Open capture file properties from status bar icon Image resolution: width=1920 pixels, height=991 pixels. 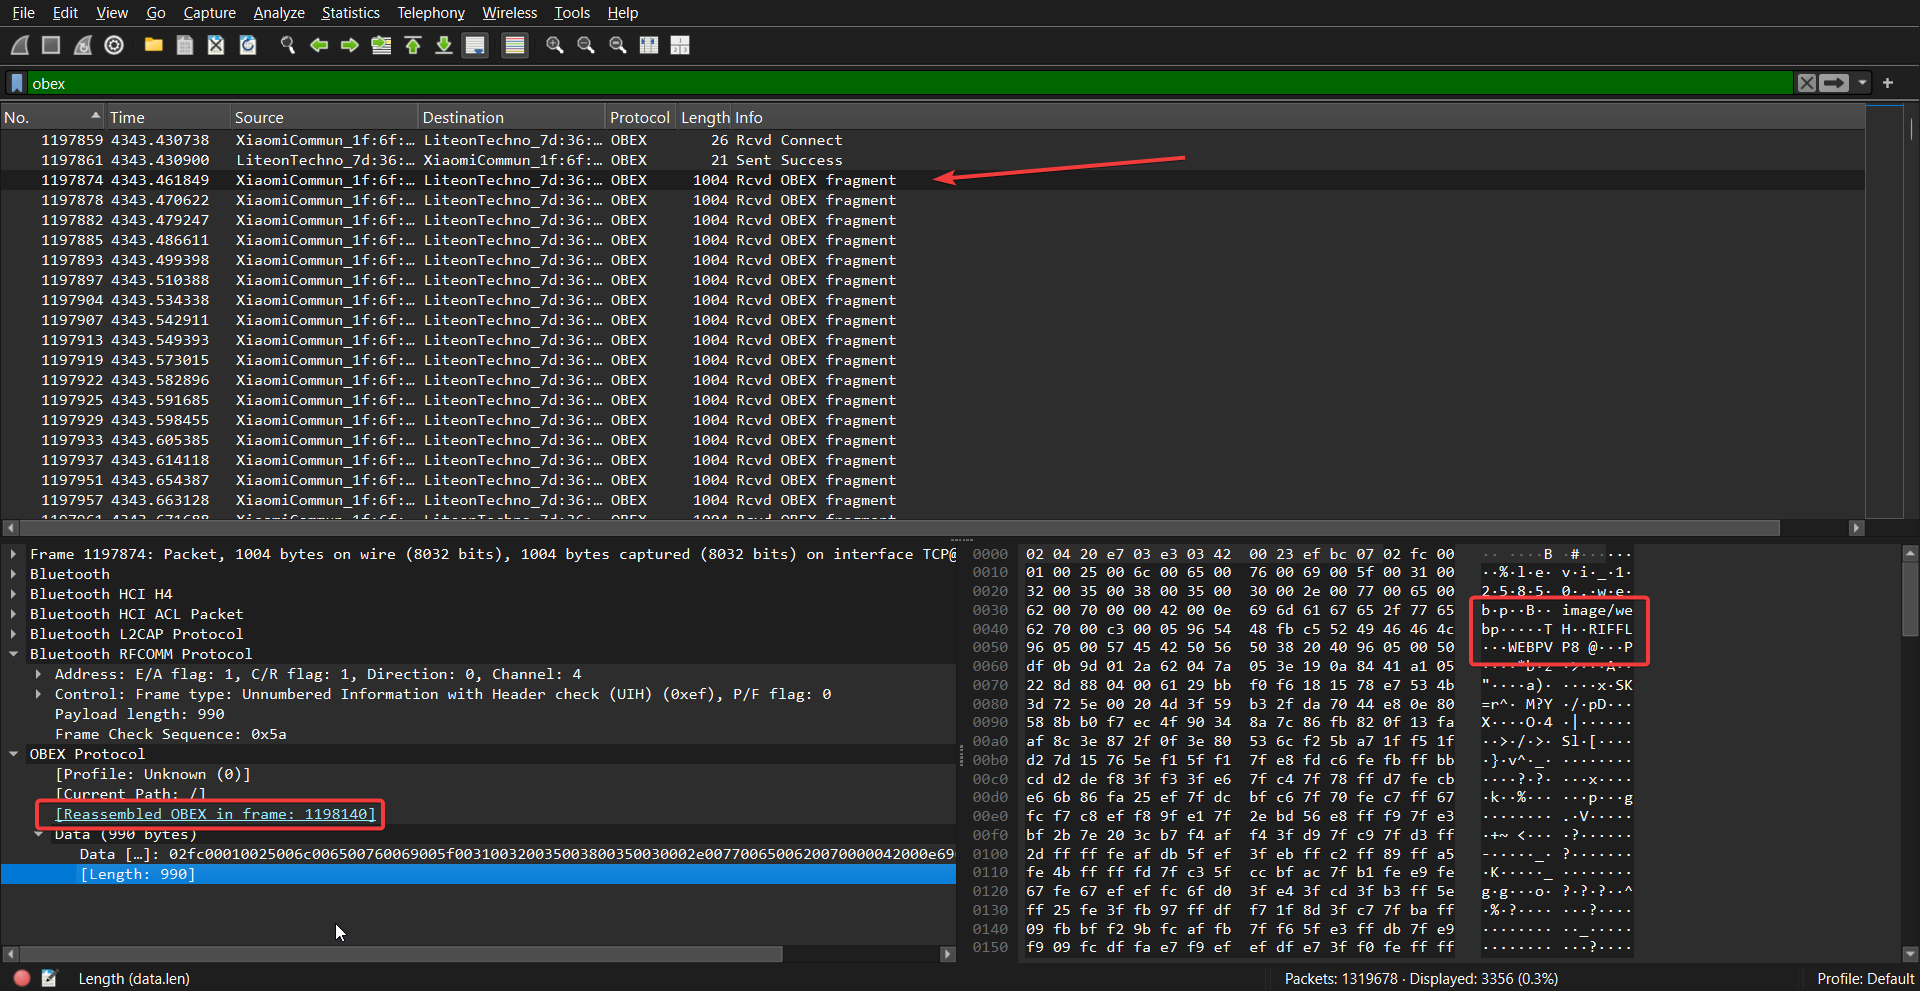point(49,978)
